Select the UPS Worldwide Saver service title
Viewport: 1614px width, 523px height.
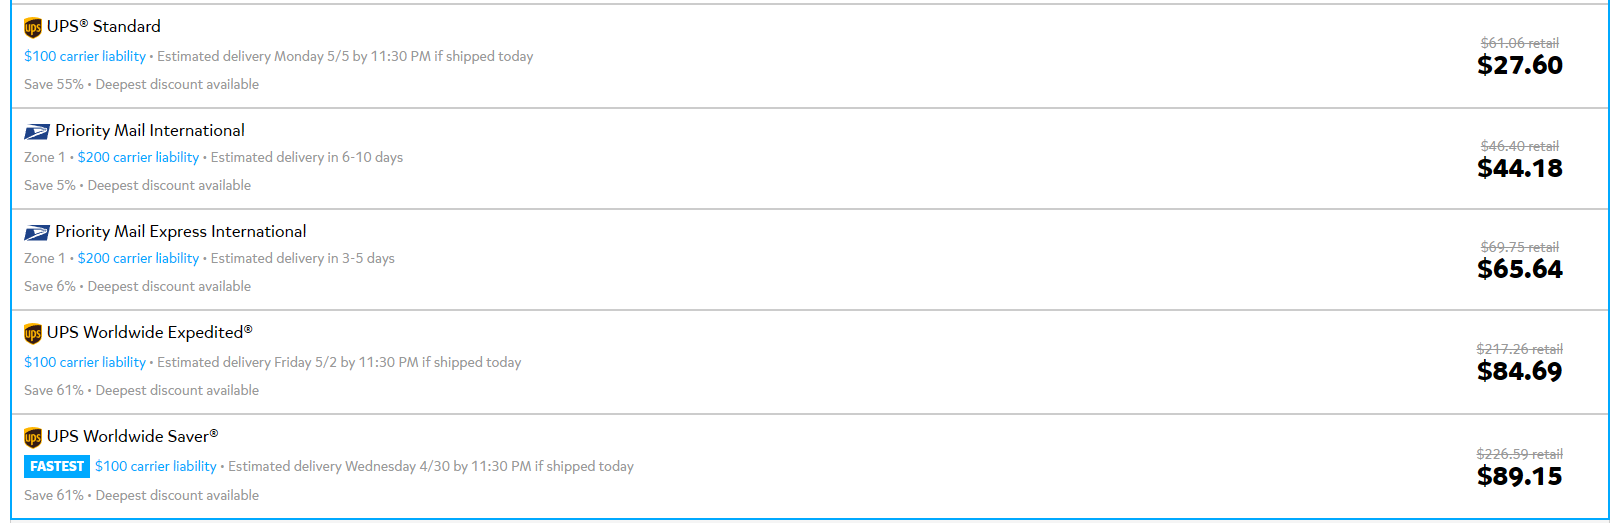132,436
